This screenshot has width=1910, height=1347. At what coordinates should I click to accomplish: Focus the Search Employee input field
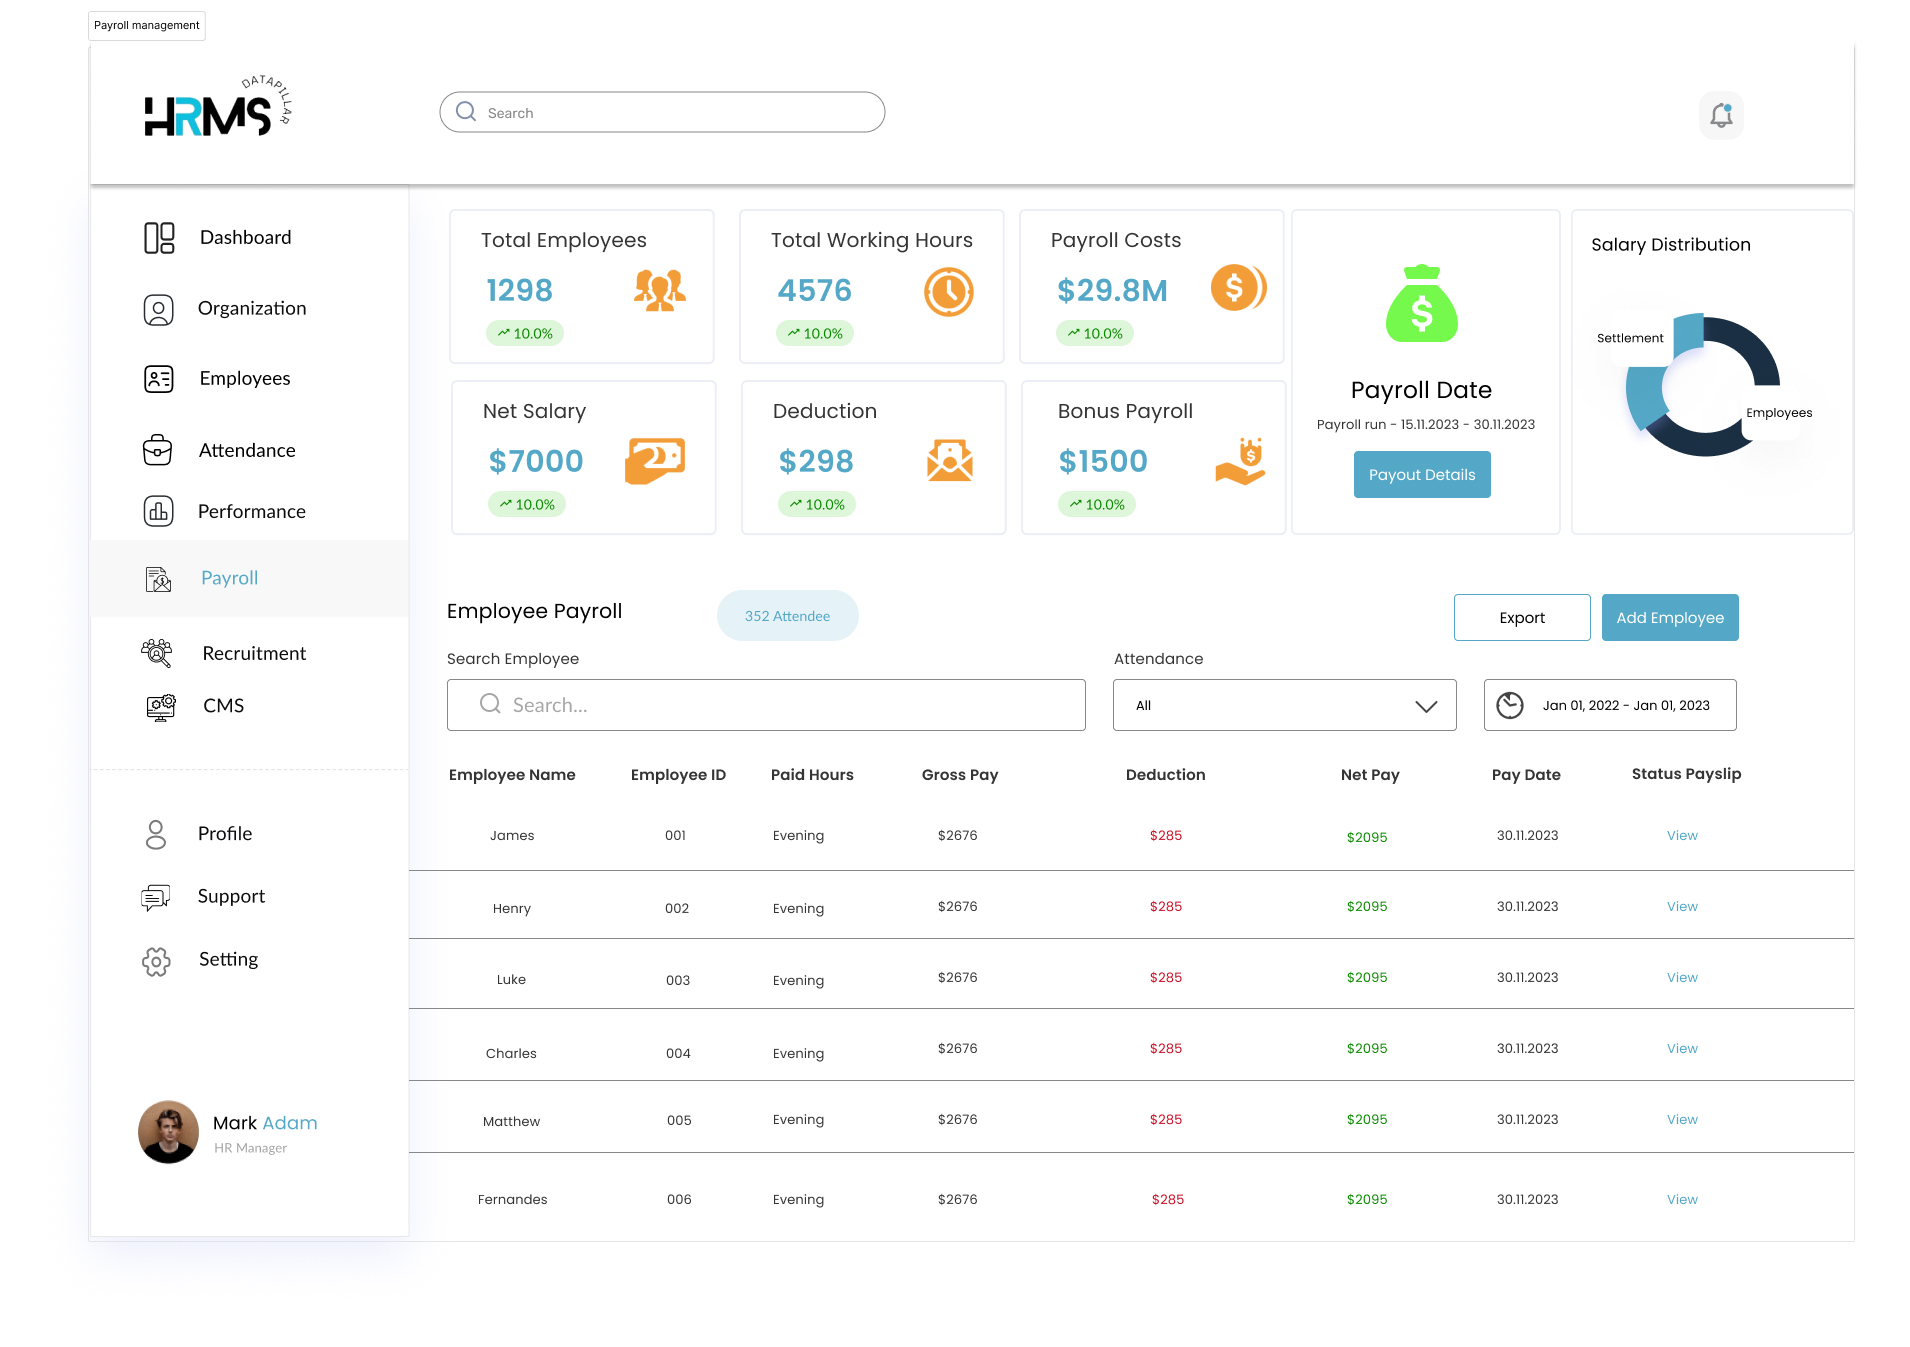pos(766,706)
